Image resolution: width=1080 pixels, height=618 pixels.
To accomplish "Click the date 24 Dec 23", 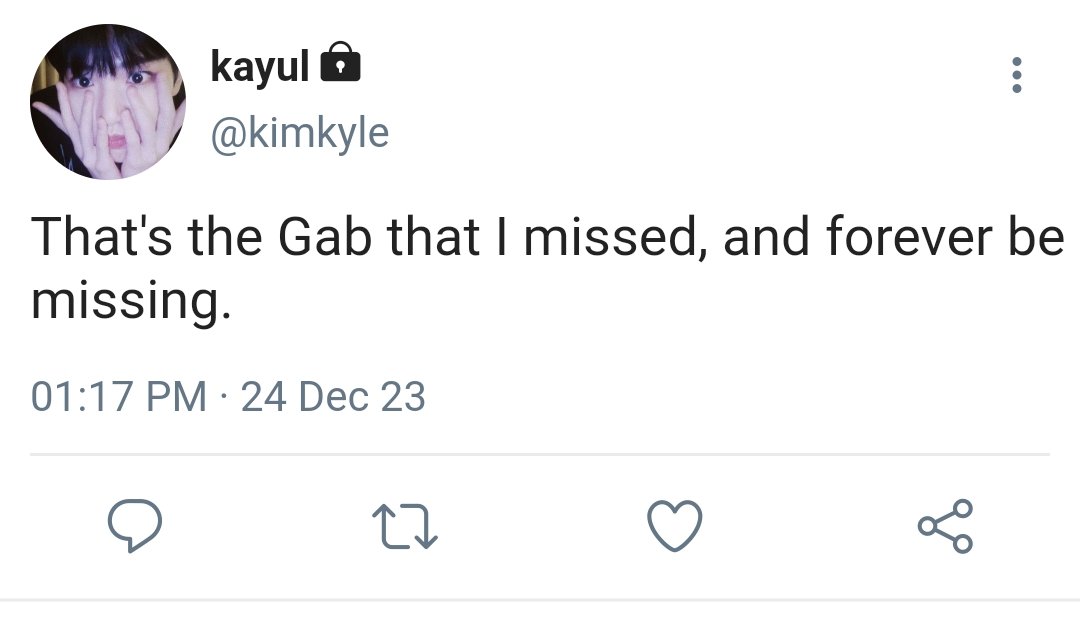I will (333, 397).
